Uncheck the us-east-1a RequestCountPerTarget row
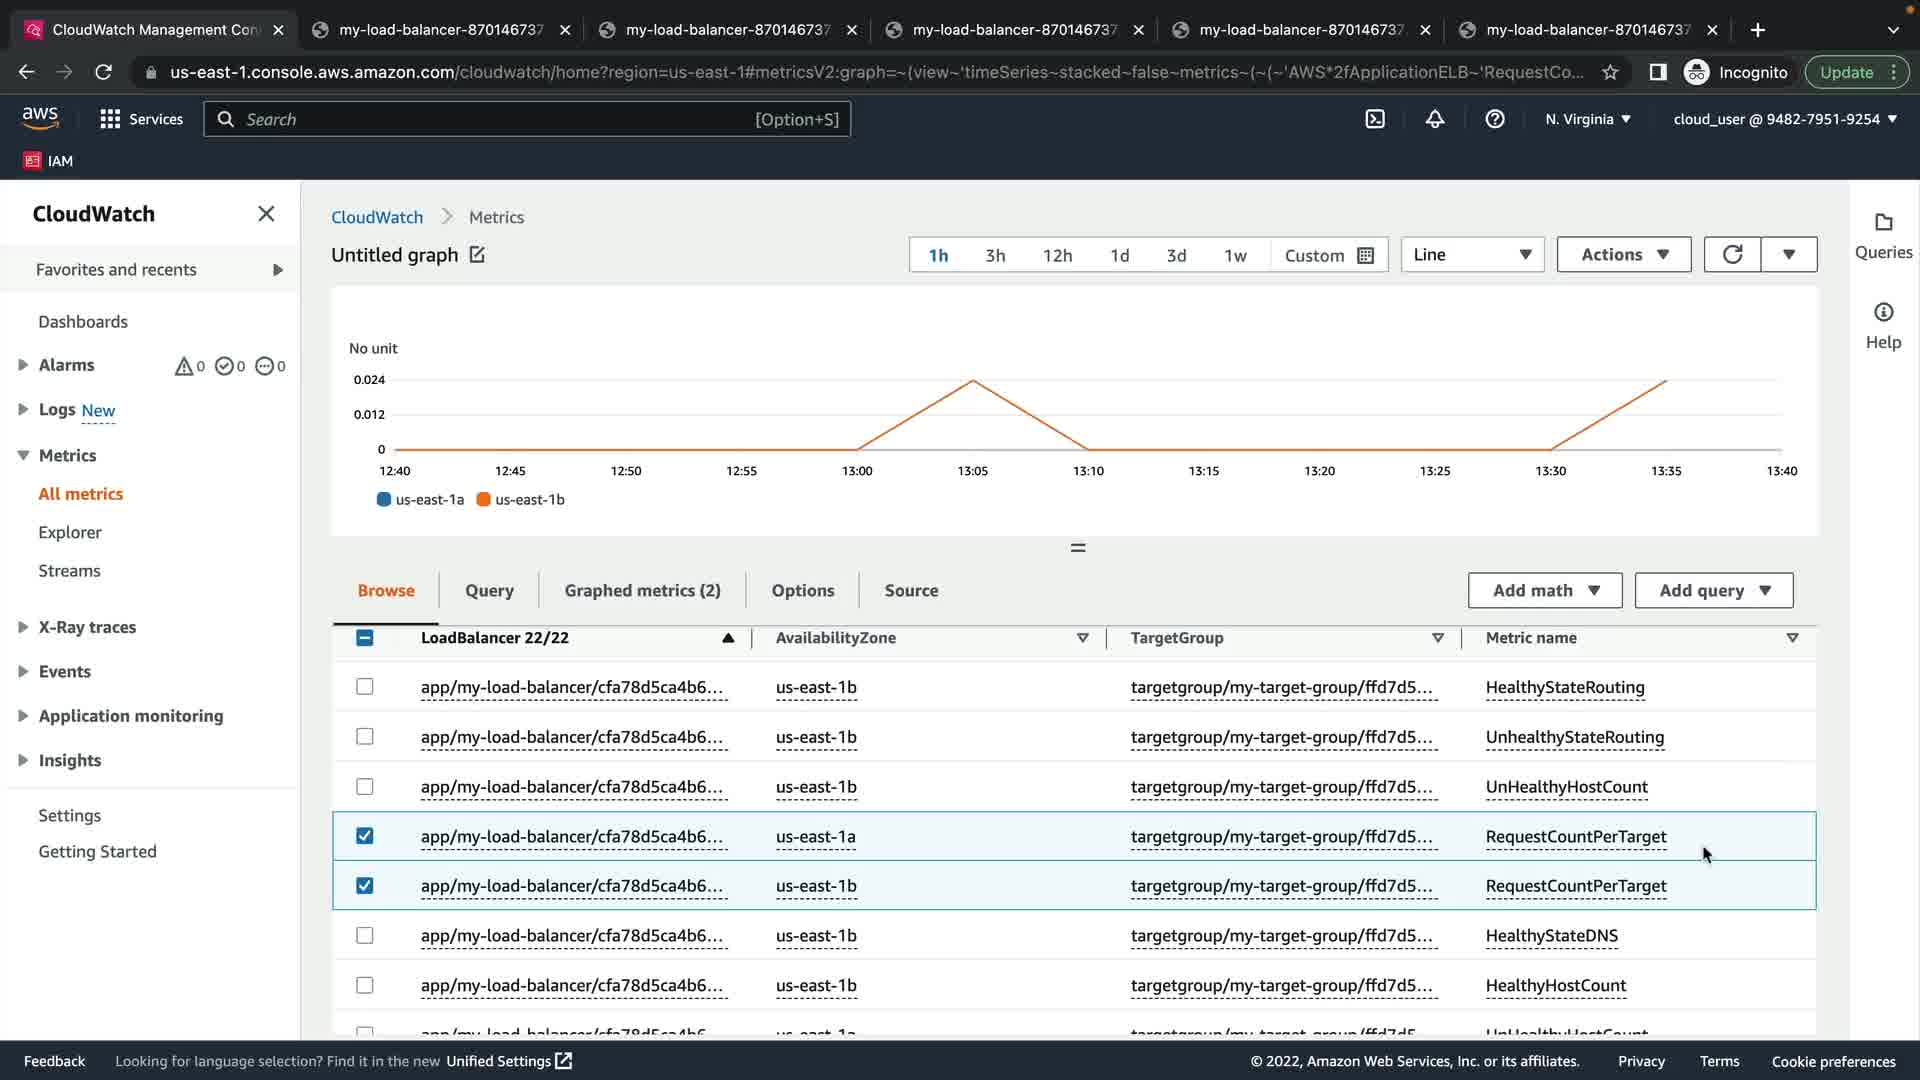This screenshot has width=1920, height=1080. coord(365,836)
